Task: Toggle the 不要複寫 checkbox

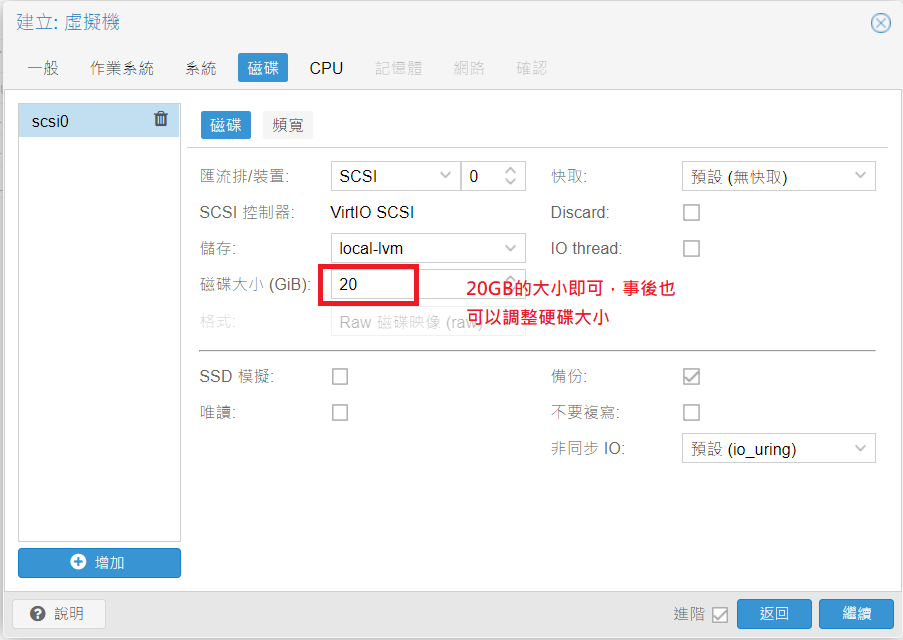Action: point(691,412)
